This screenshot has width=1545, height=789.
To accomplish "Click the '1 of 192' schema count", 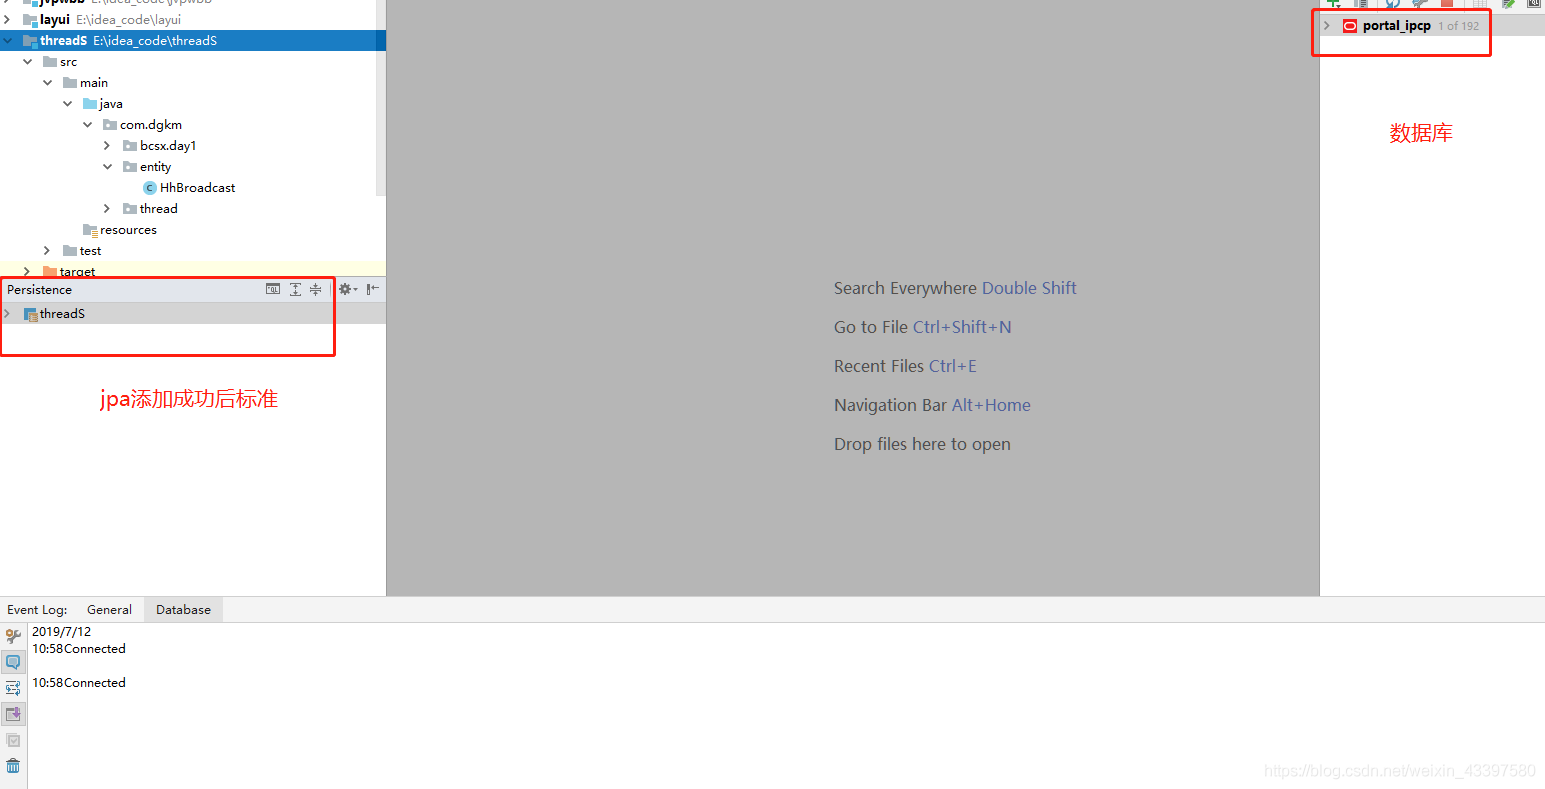I will coord(1458,26).
